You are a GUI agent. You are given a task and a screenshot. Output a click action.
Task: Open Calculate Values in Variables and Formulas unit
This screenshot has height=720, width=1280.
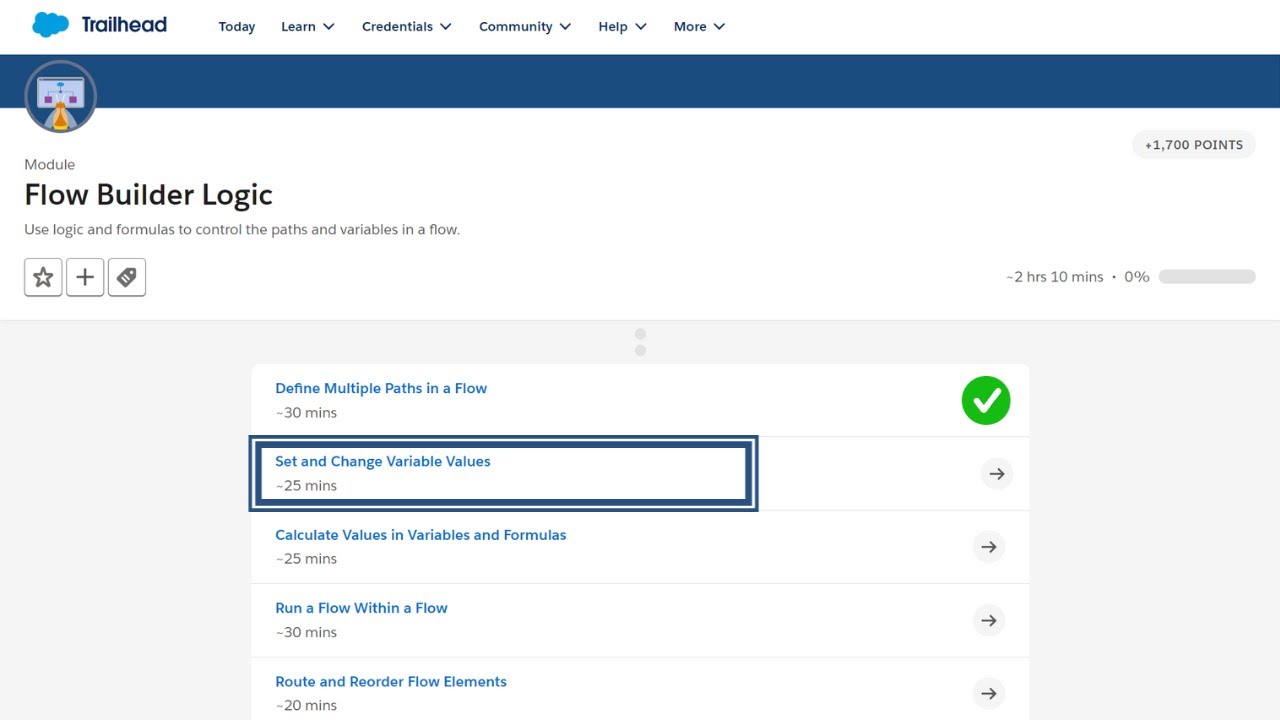click(x=421, y=535)
